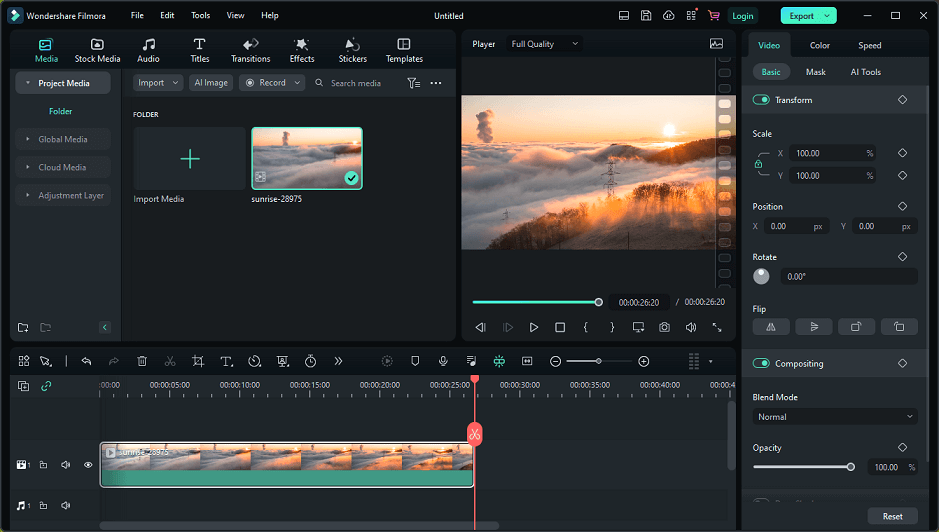Hide video track 1 with eye icon
Viewport: 939px width, 532px height.
click(x=88, y=465)
